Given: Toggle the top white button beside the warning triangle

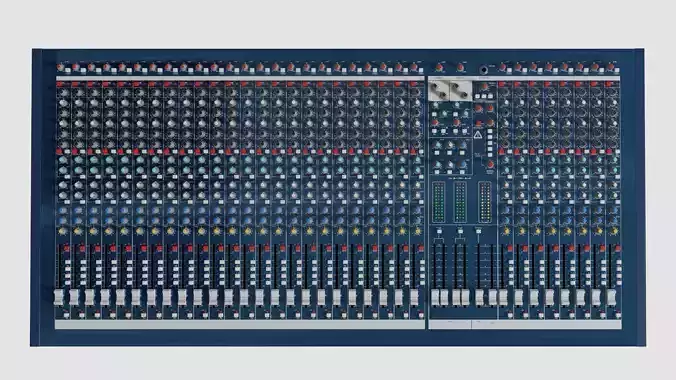Looking at the screenshot, I should [490, 131].
